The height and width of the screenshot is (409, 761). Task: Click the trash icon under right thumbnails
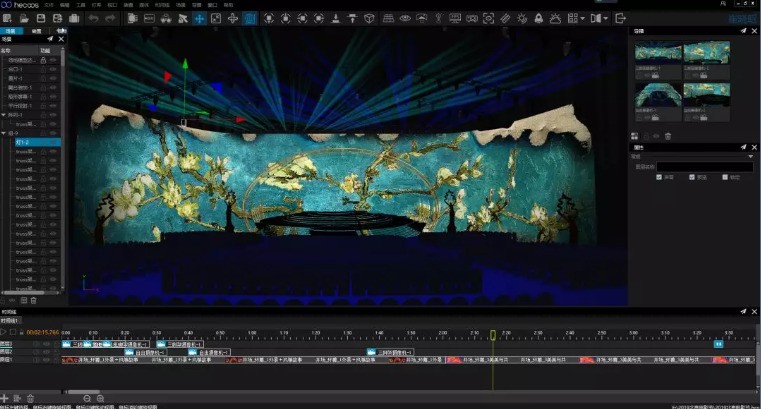point(668,136)
